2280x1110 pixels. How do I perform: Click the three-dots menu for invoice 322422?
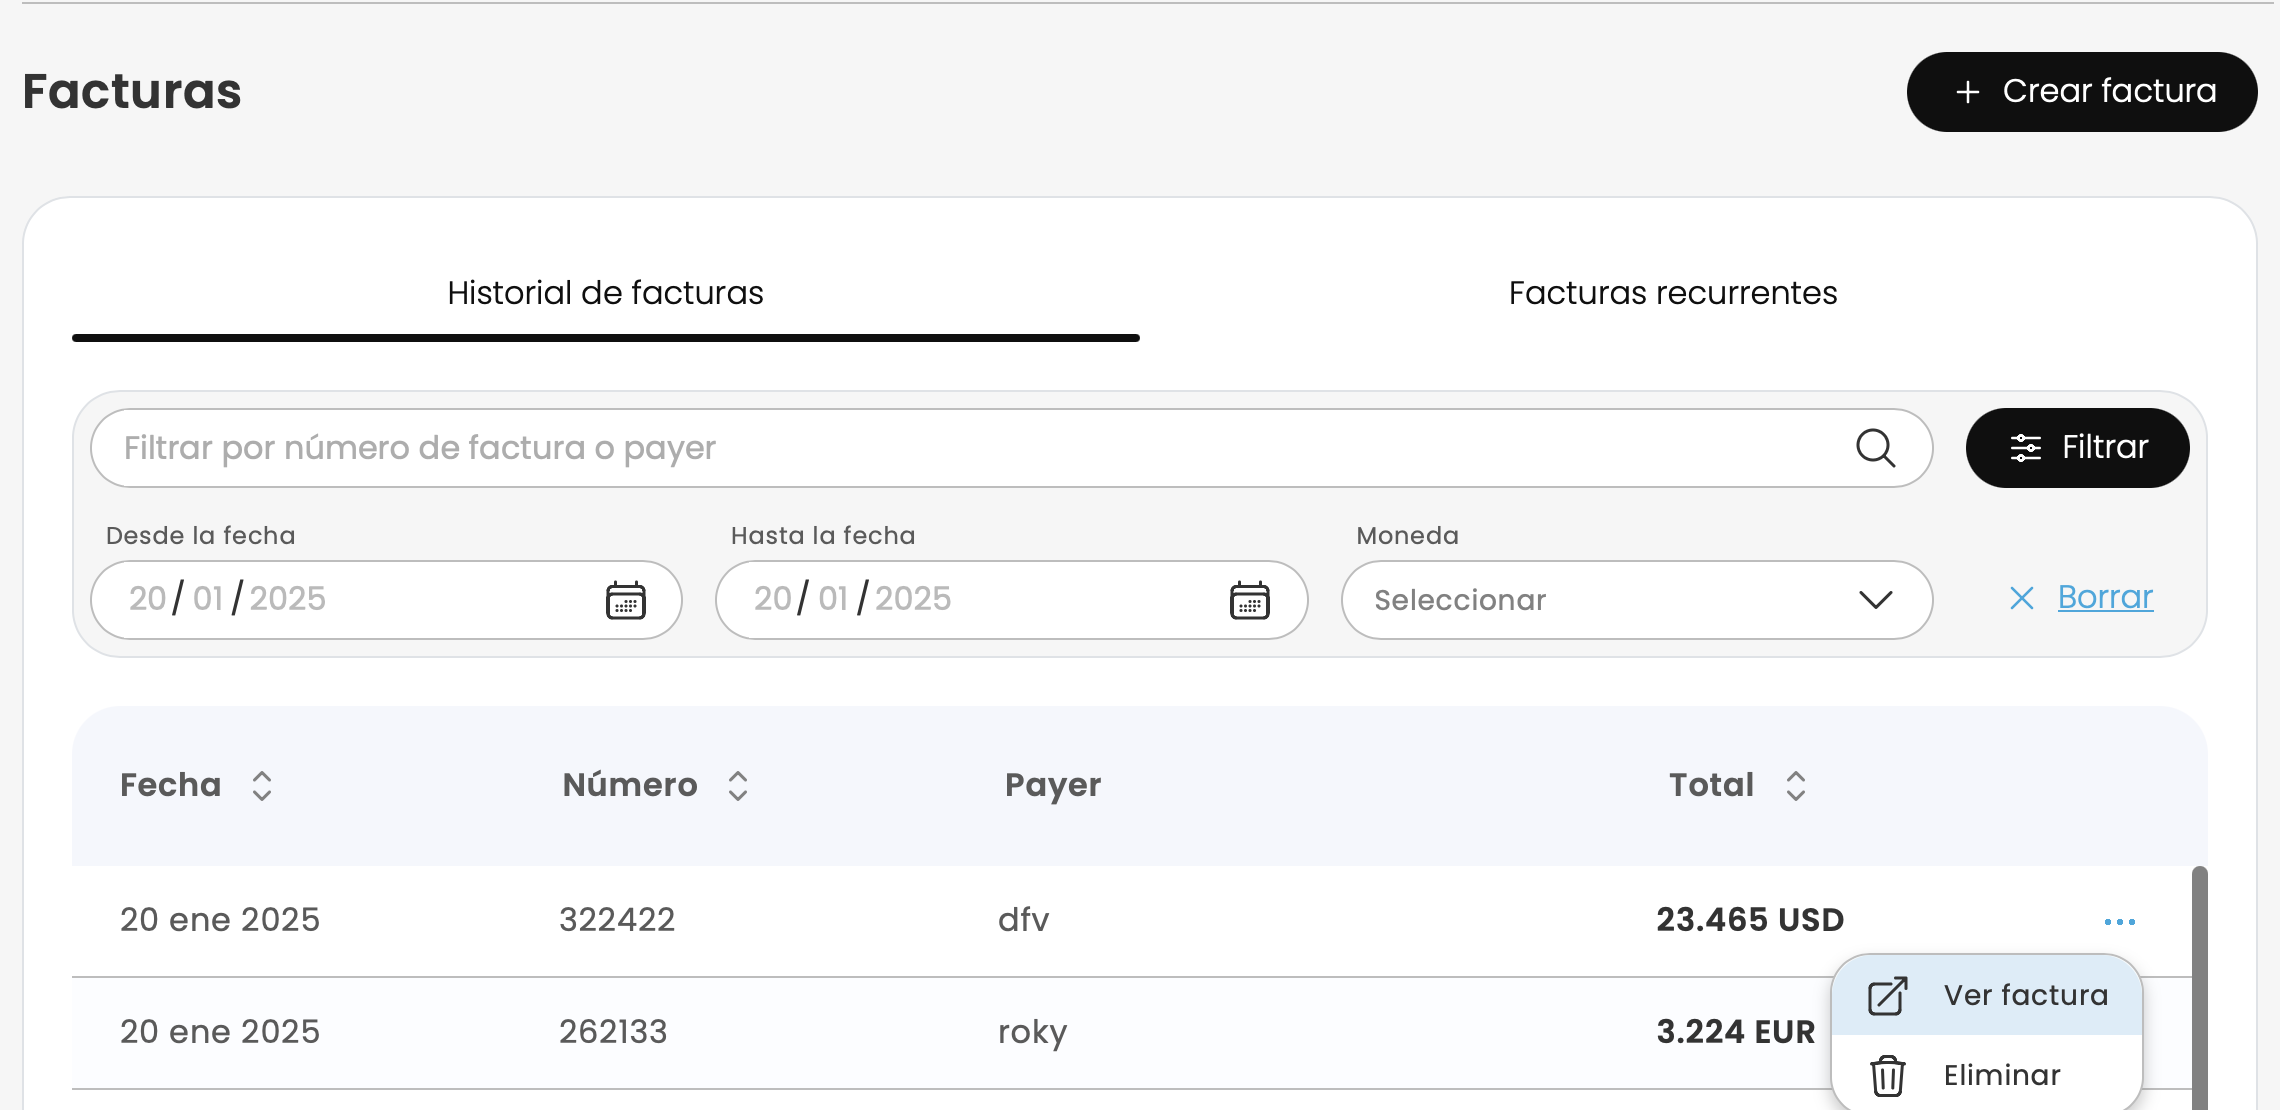(2119, 921)
